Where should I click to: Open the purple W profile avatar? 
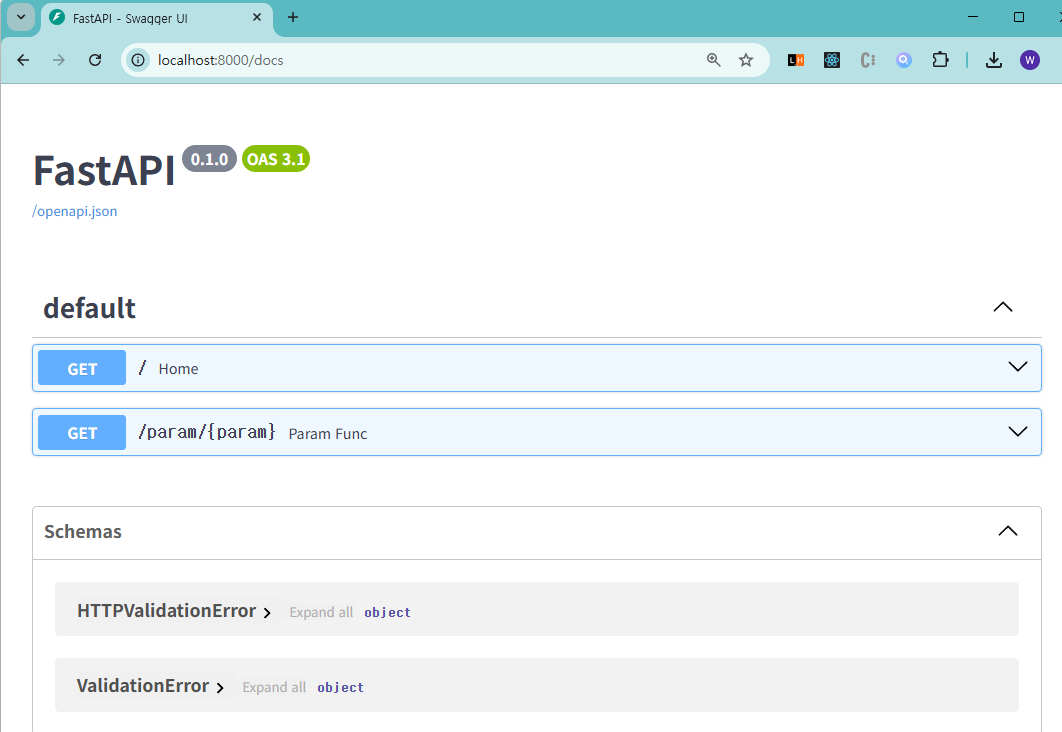pos(1029,60)
